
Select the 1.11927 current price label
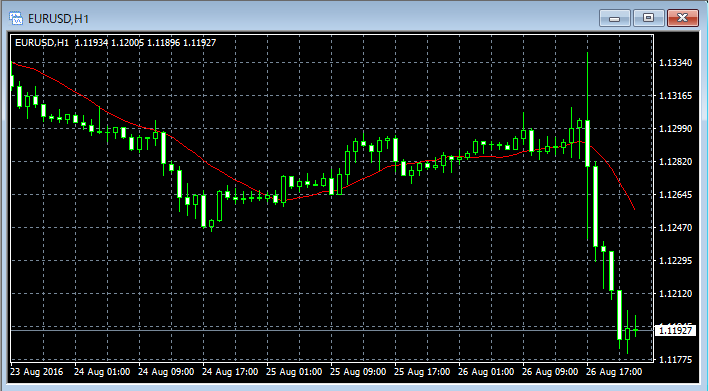(x=675, y=330)
